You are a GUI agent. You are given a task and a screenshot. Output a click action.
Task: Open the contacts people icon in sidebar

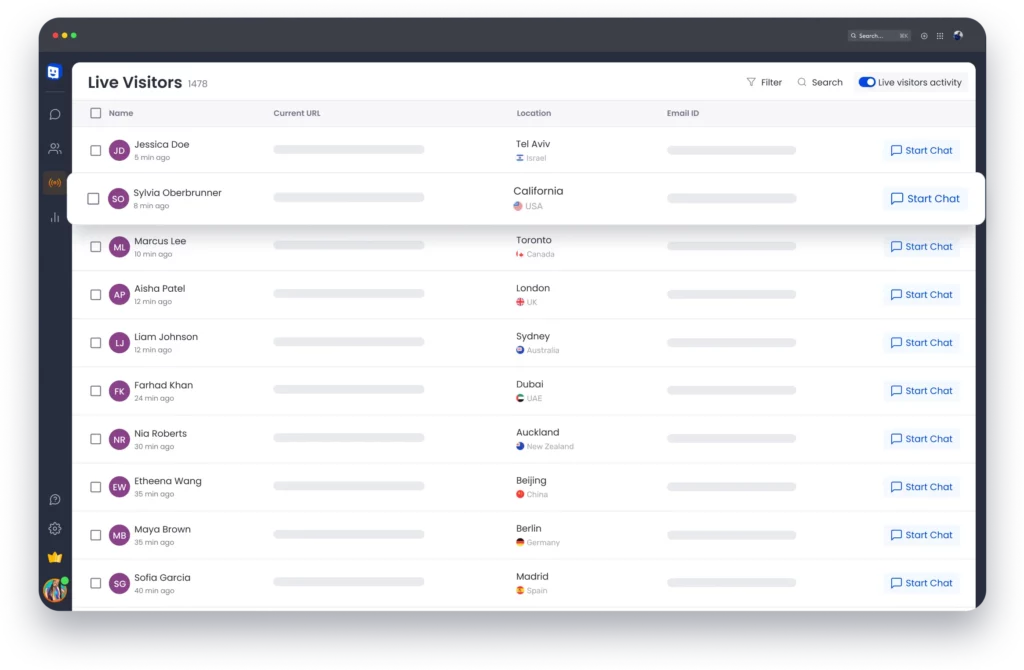55,149
